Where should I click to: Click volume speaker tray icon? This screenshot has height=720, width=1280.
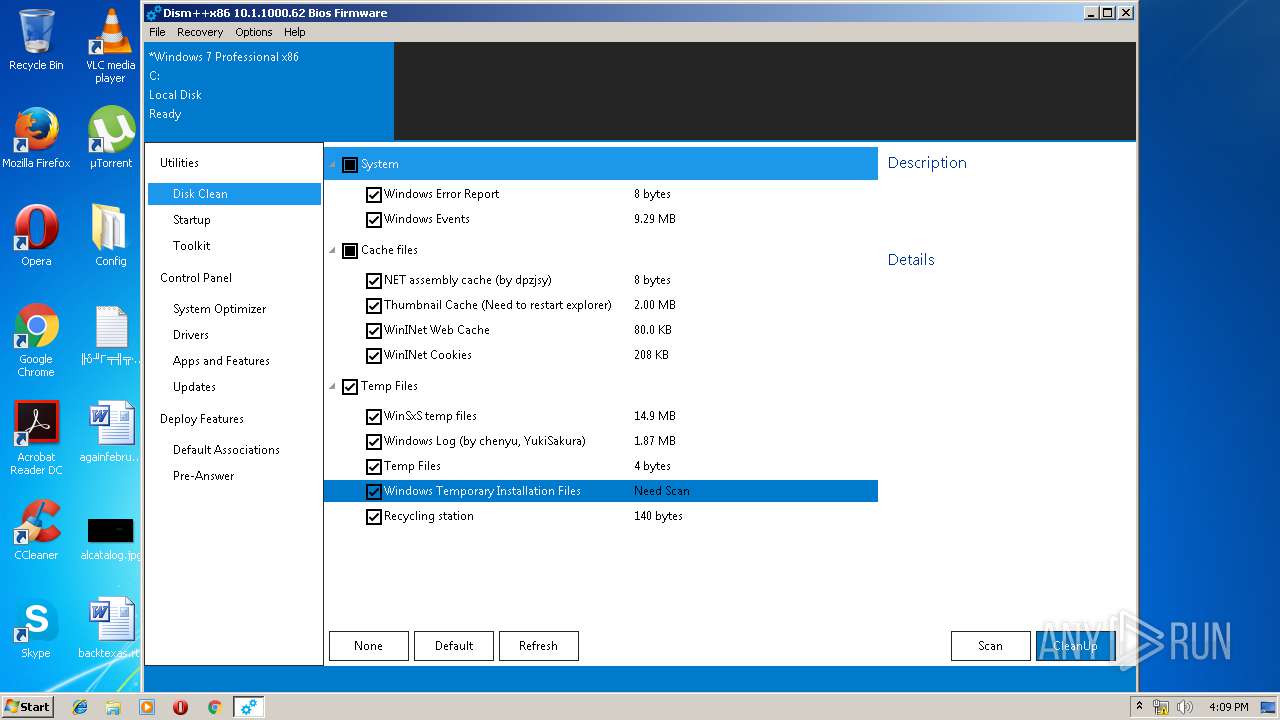(1185, 707)
